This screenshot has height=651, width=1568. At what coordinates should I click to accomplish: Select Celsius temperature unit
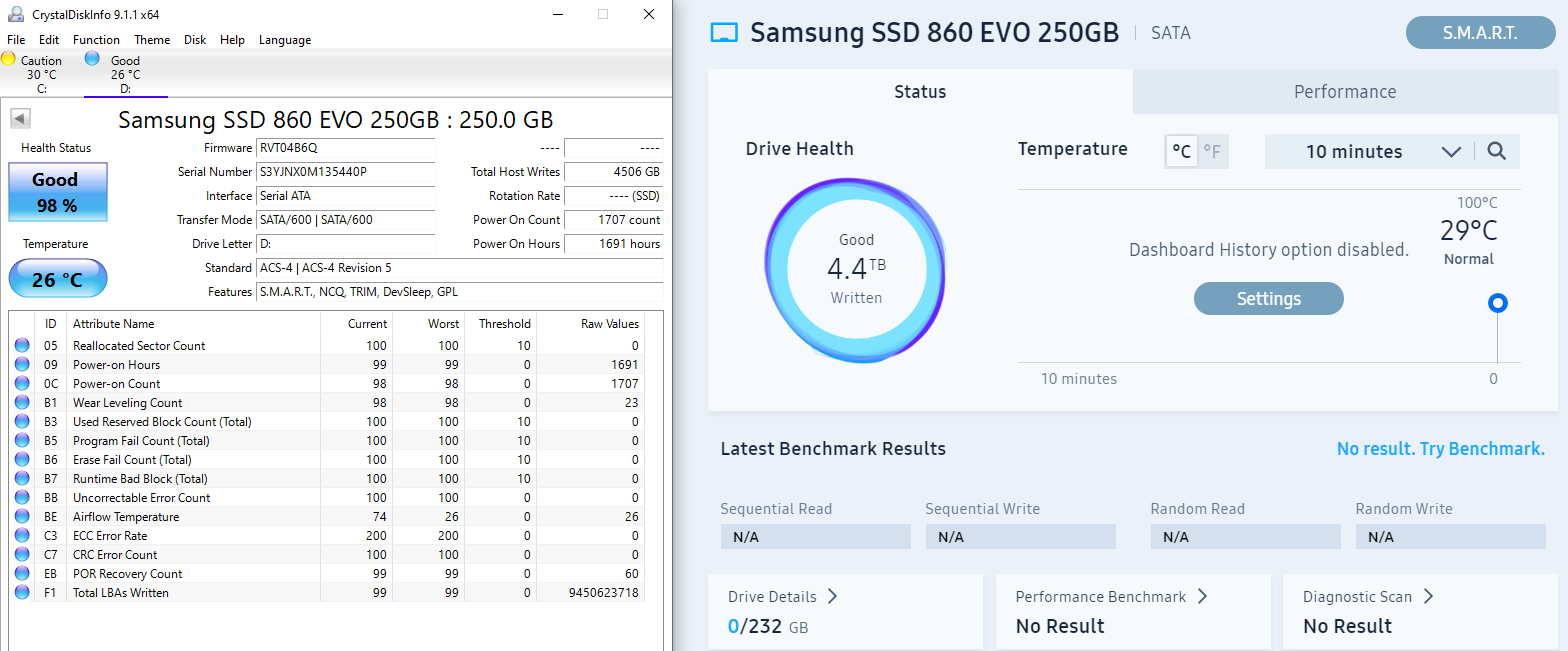[1182, 152]
